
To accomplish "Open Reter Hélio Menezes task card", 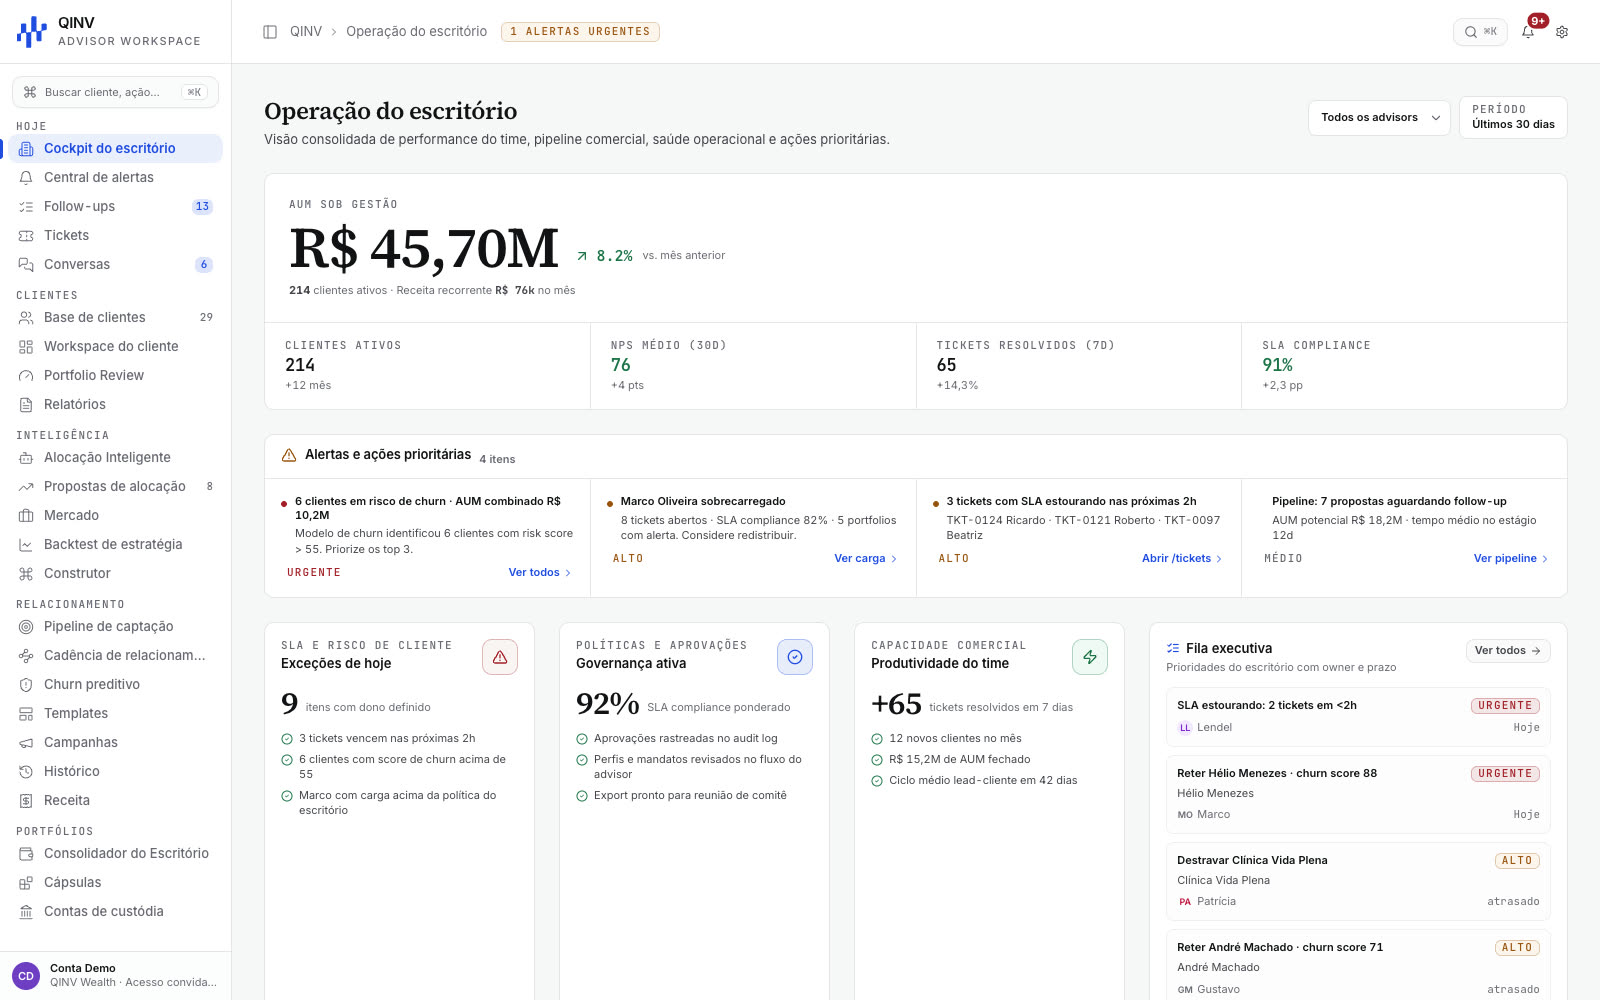I will coord(1358,795).
